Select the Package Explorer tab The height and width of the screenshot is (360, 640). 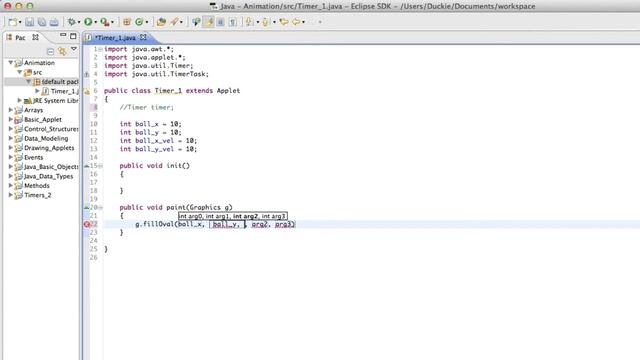(20, 38)
